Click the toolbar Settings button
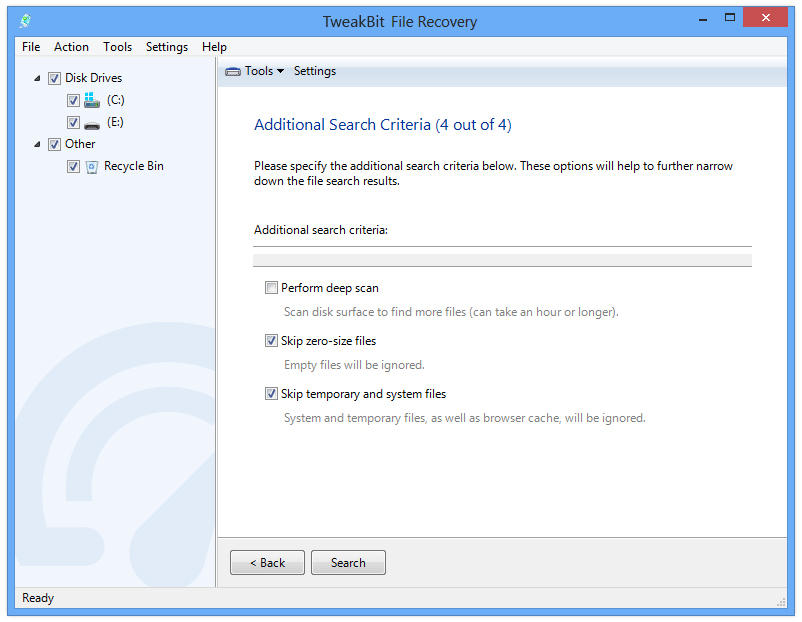 315,71
